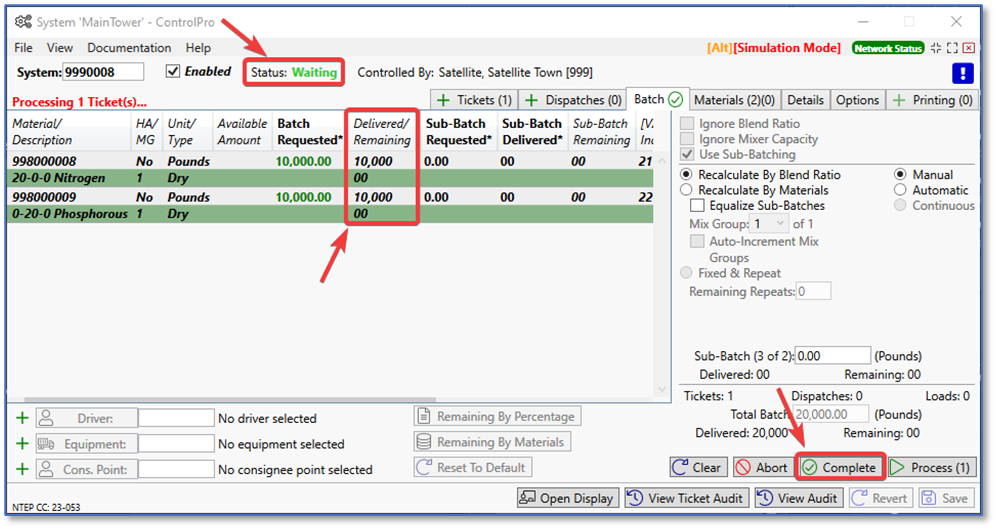This screenshot has height=529, width=996.
Task: Click the fullscreen expand icon in menu bar
Action: pos(951,48)
